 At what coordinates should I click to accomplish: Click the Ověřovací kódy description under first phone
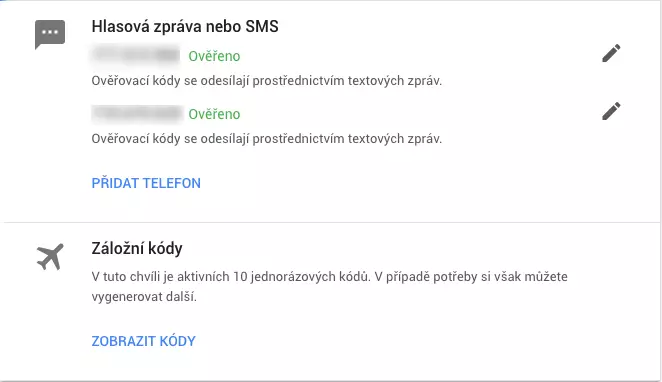267,81
